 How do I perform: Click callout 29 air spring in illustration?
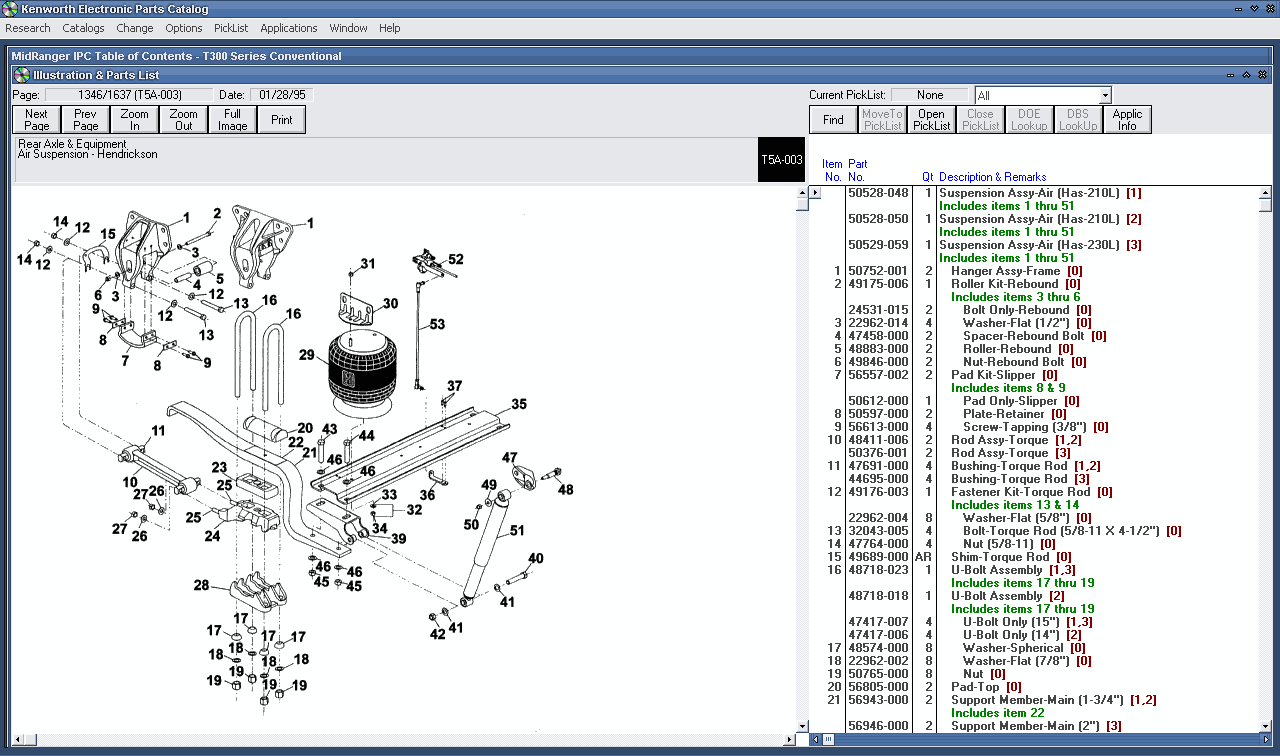[306, 354]
